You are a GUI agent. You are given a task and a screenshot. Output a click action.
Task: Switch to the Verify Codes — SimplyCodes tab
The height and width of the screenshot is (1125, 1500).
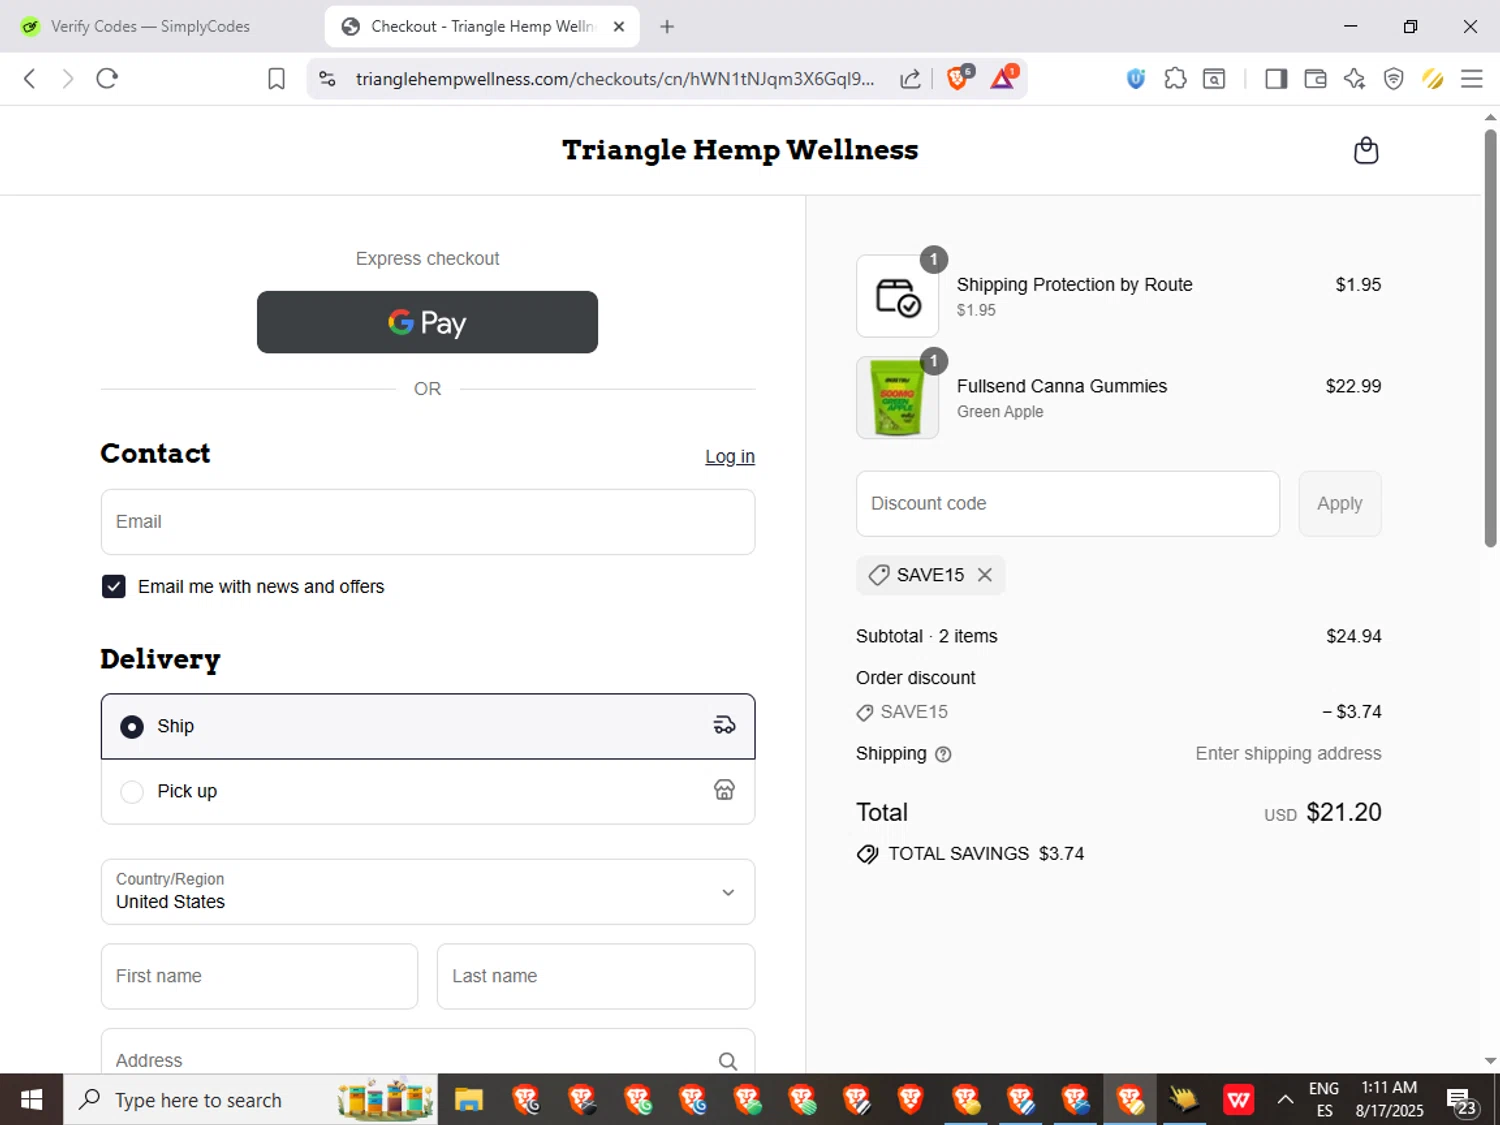pyautogui.click(x=150, y=27)
